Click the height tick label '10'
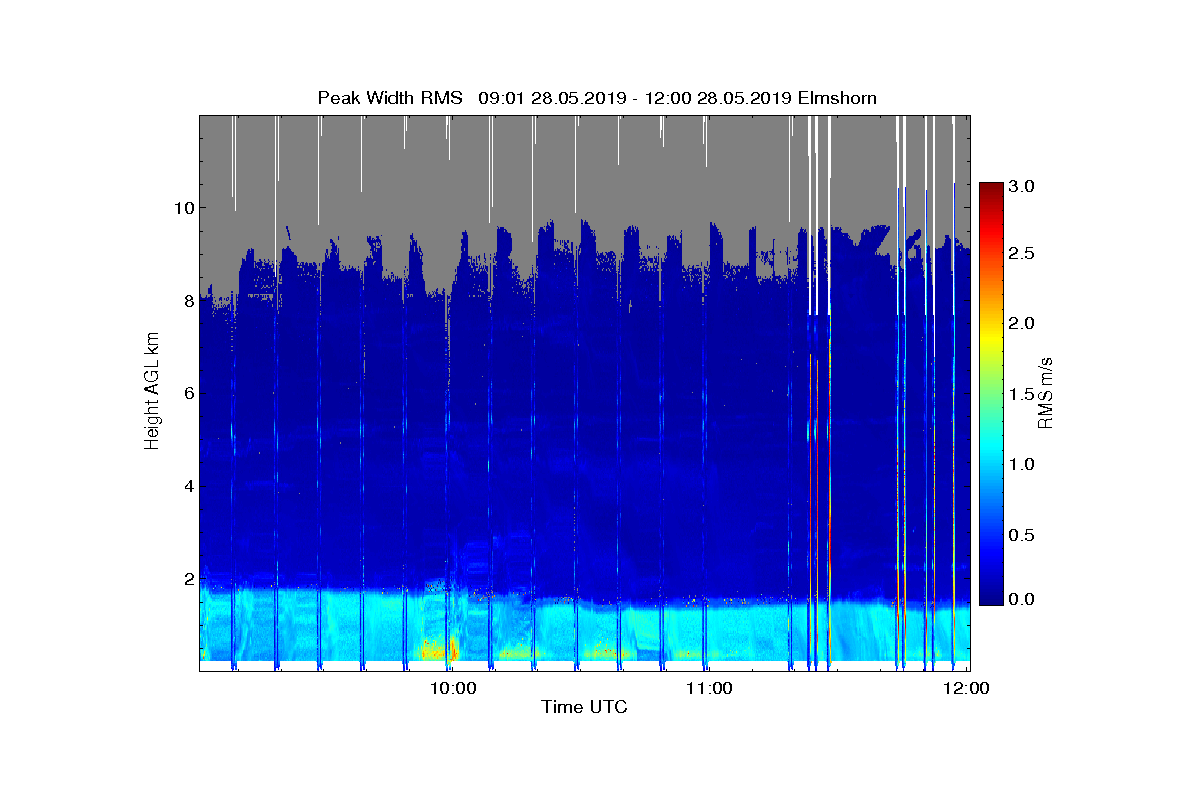 point(183,208)
